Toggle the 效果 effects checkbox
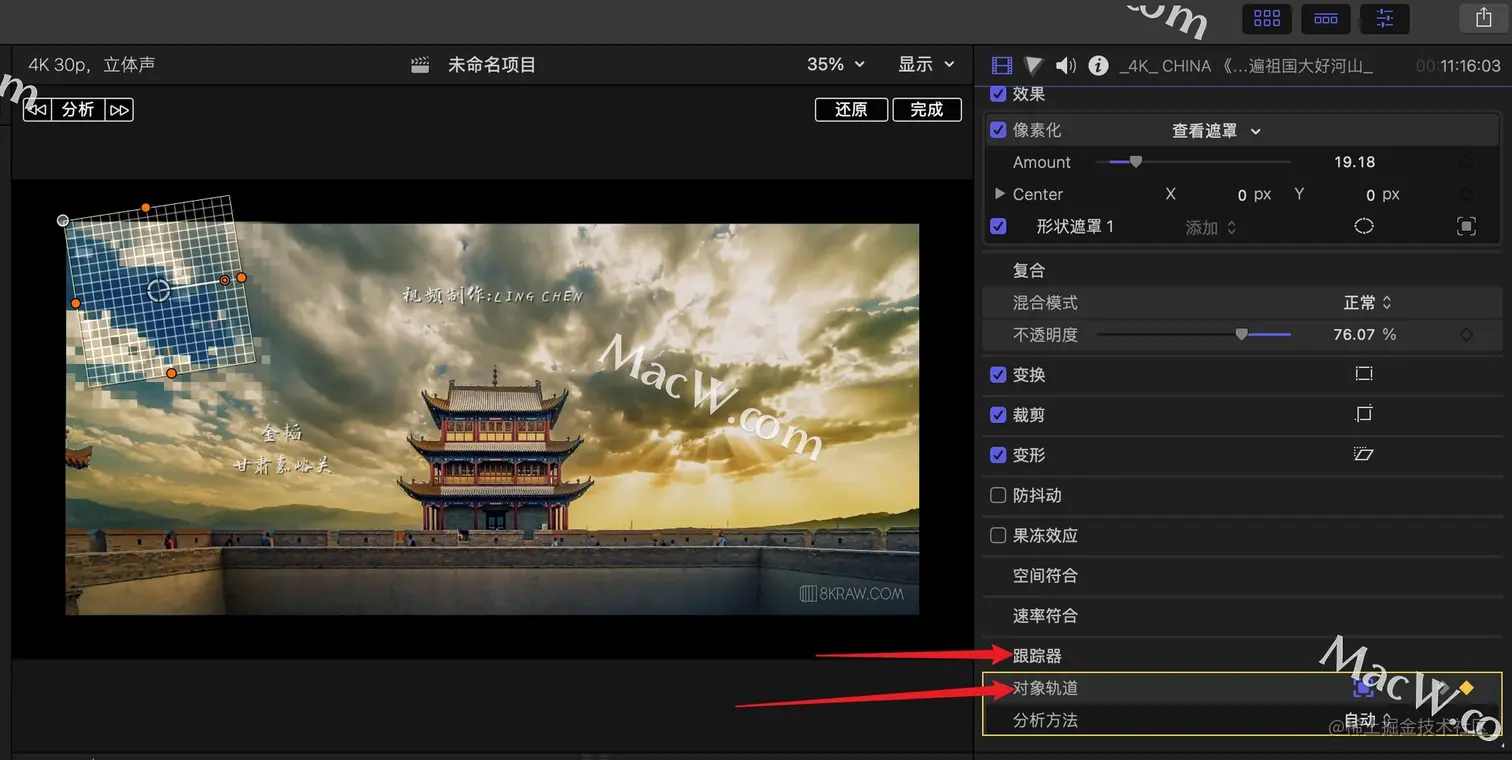 pyautogui.click(x=998, y=94)
